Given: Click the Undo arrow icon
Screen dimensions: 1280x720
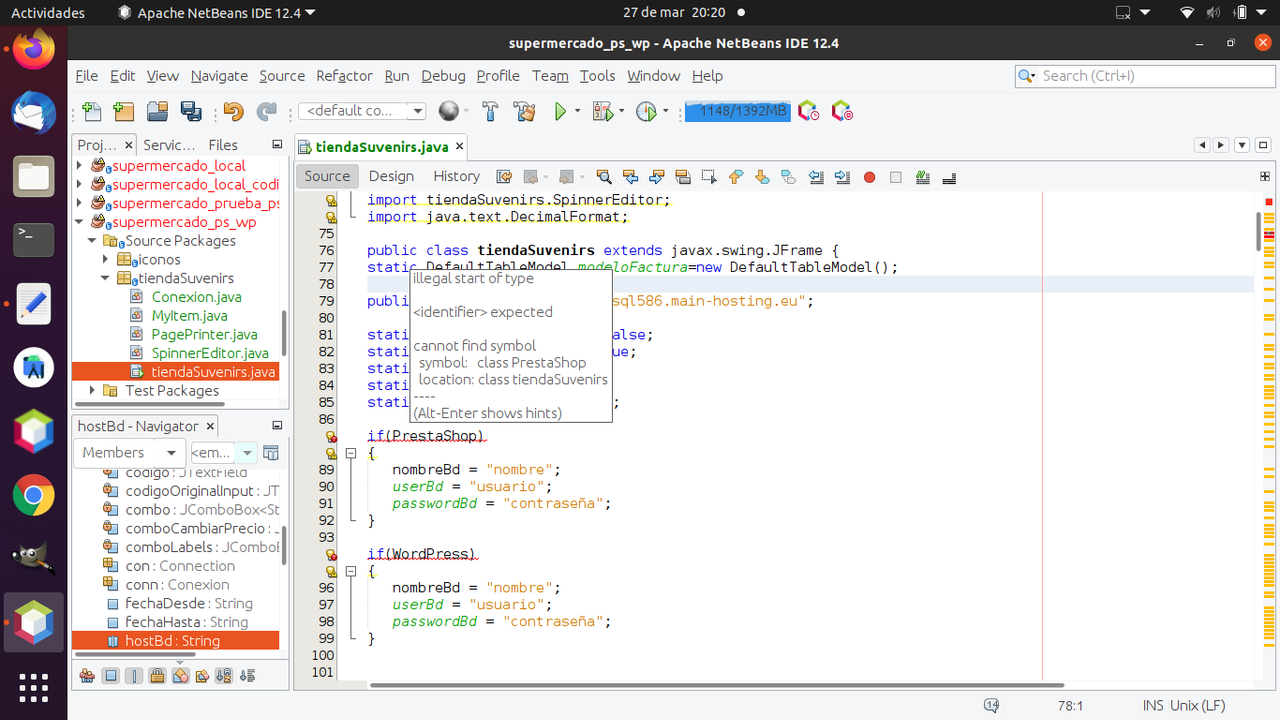Looking at the screenshot, I should [x=233, y=111].
